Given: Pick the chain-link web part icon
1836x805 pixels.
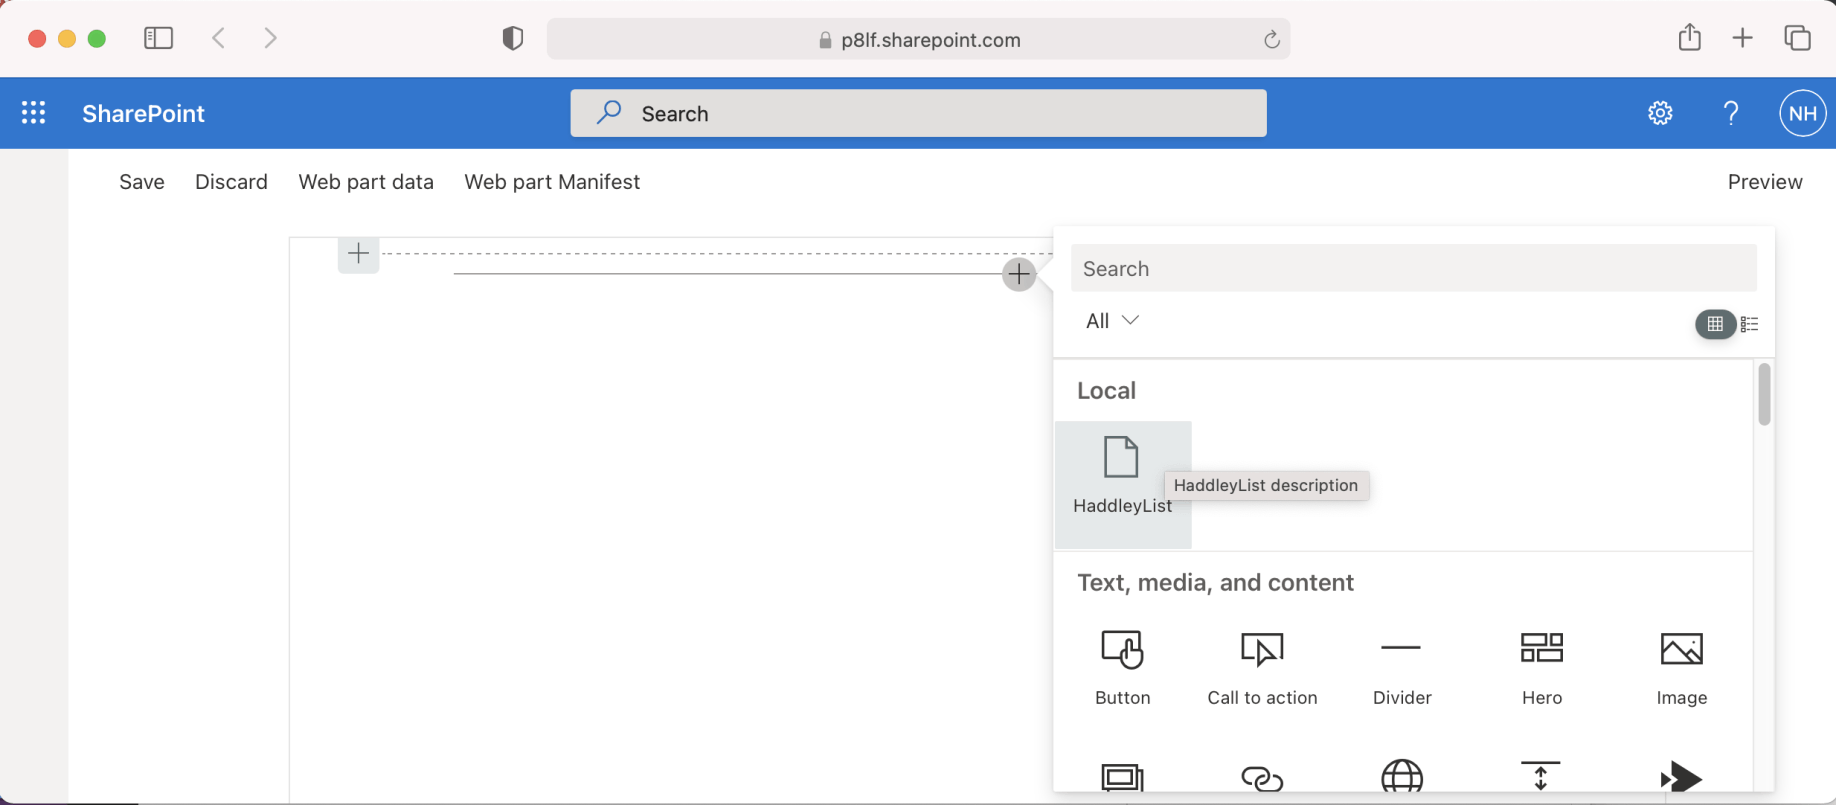Looking at the screenshot, I should click(x=1262, y=777).
